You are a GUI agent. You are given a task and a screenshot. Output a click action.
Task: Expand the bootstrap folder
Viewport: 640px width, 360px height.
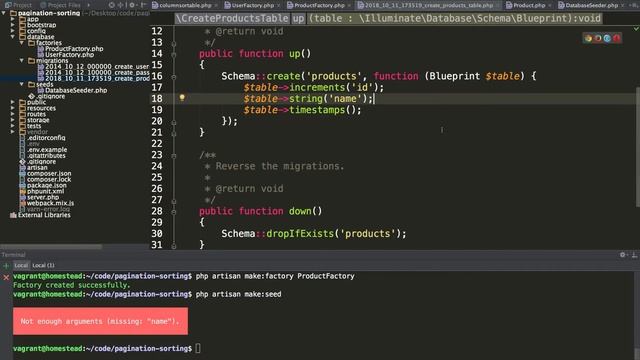[13, 25]
